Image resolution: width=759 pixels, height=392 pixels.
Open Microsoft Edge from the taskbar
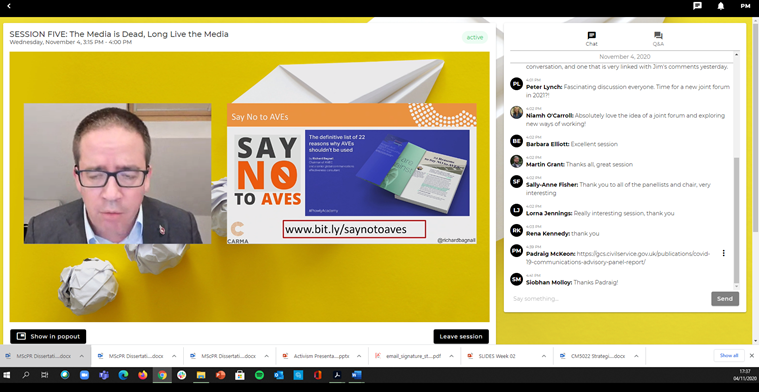pos(123,375)
